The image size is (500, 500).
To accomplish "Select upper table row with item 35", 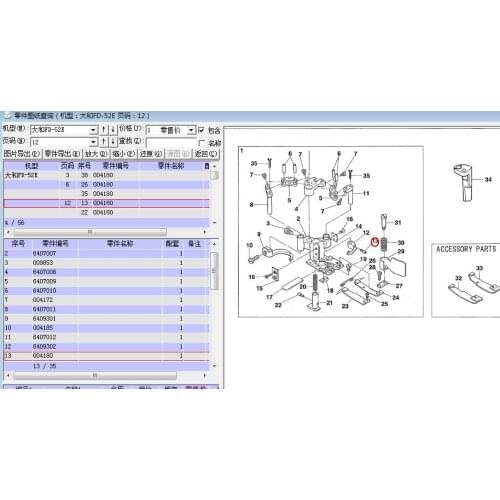I will click(106, 194).
